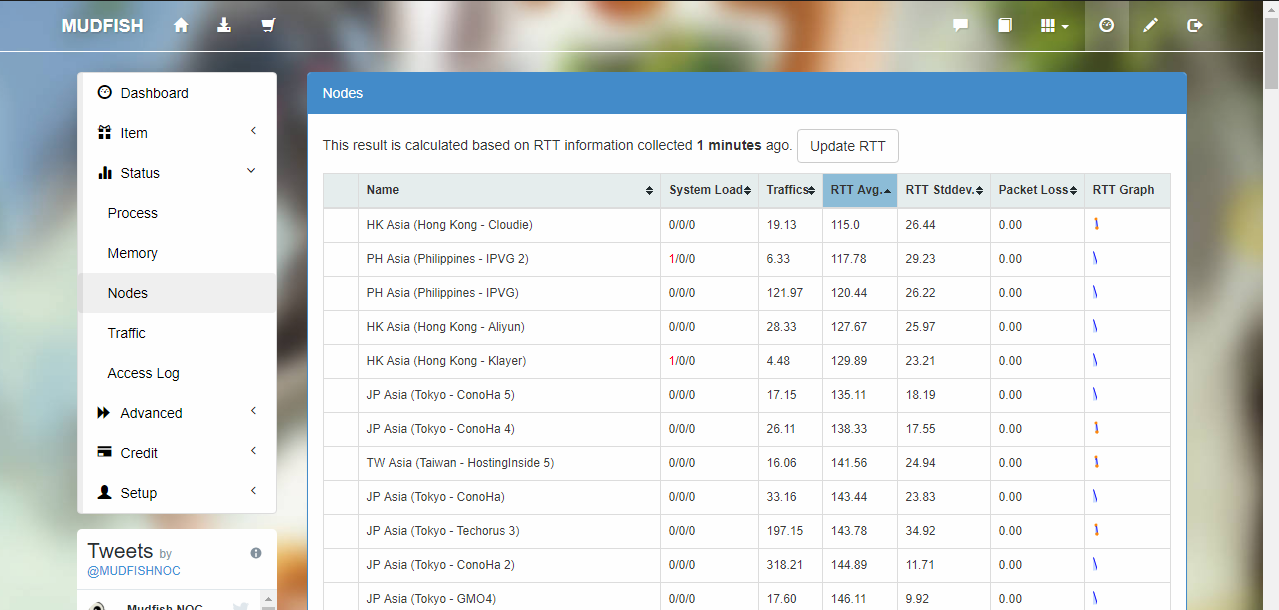Click the Mudfish NOC tweet avatar
The height and width of the screenshot is (610, 1279).
point(98,605)
